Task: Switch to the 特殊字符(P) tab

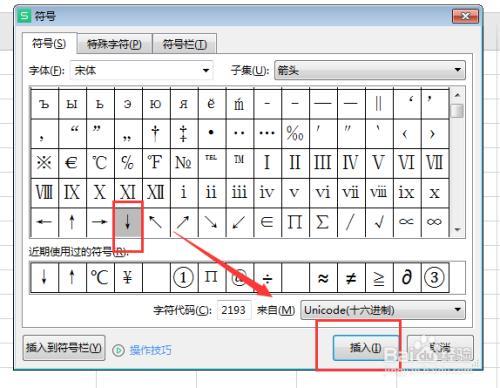Action: (114, 44)
